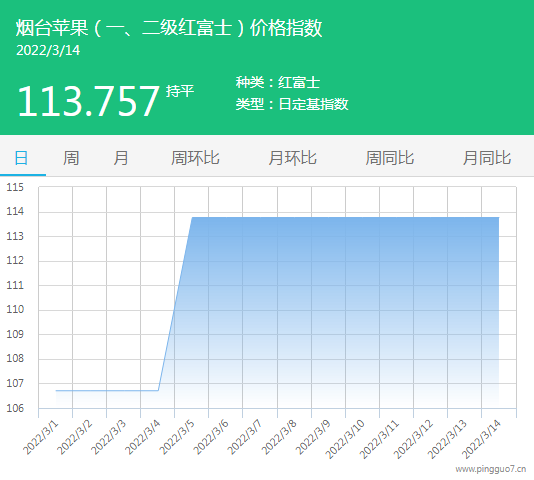Click the www.pingguo7.cn watermark link
Screen dimensions: 534x480
point(491,469)
